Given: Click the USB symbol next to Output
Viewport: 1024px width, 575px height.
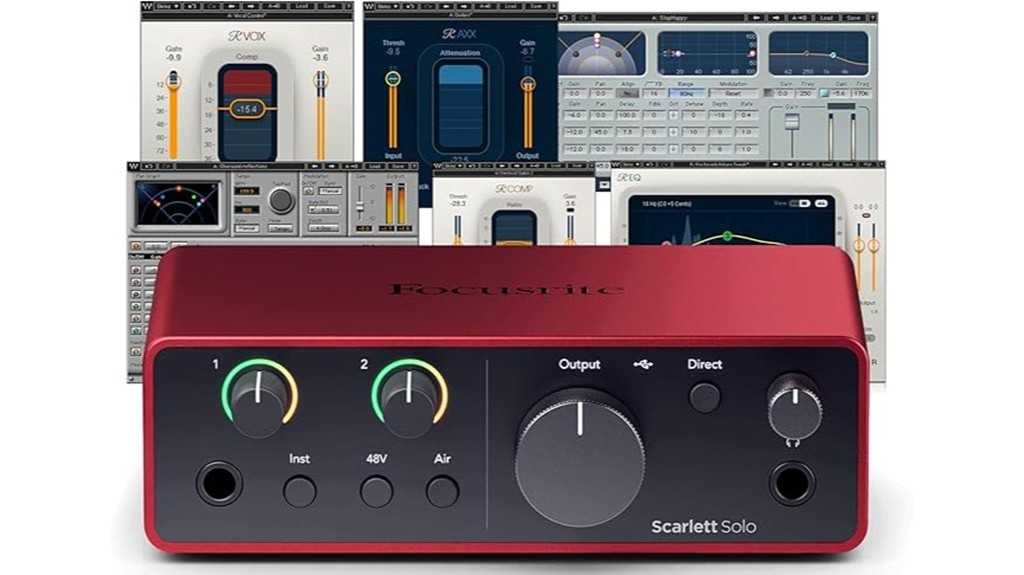Looking at the screenshot, I should click(x=643, y=364).
